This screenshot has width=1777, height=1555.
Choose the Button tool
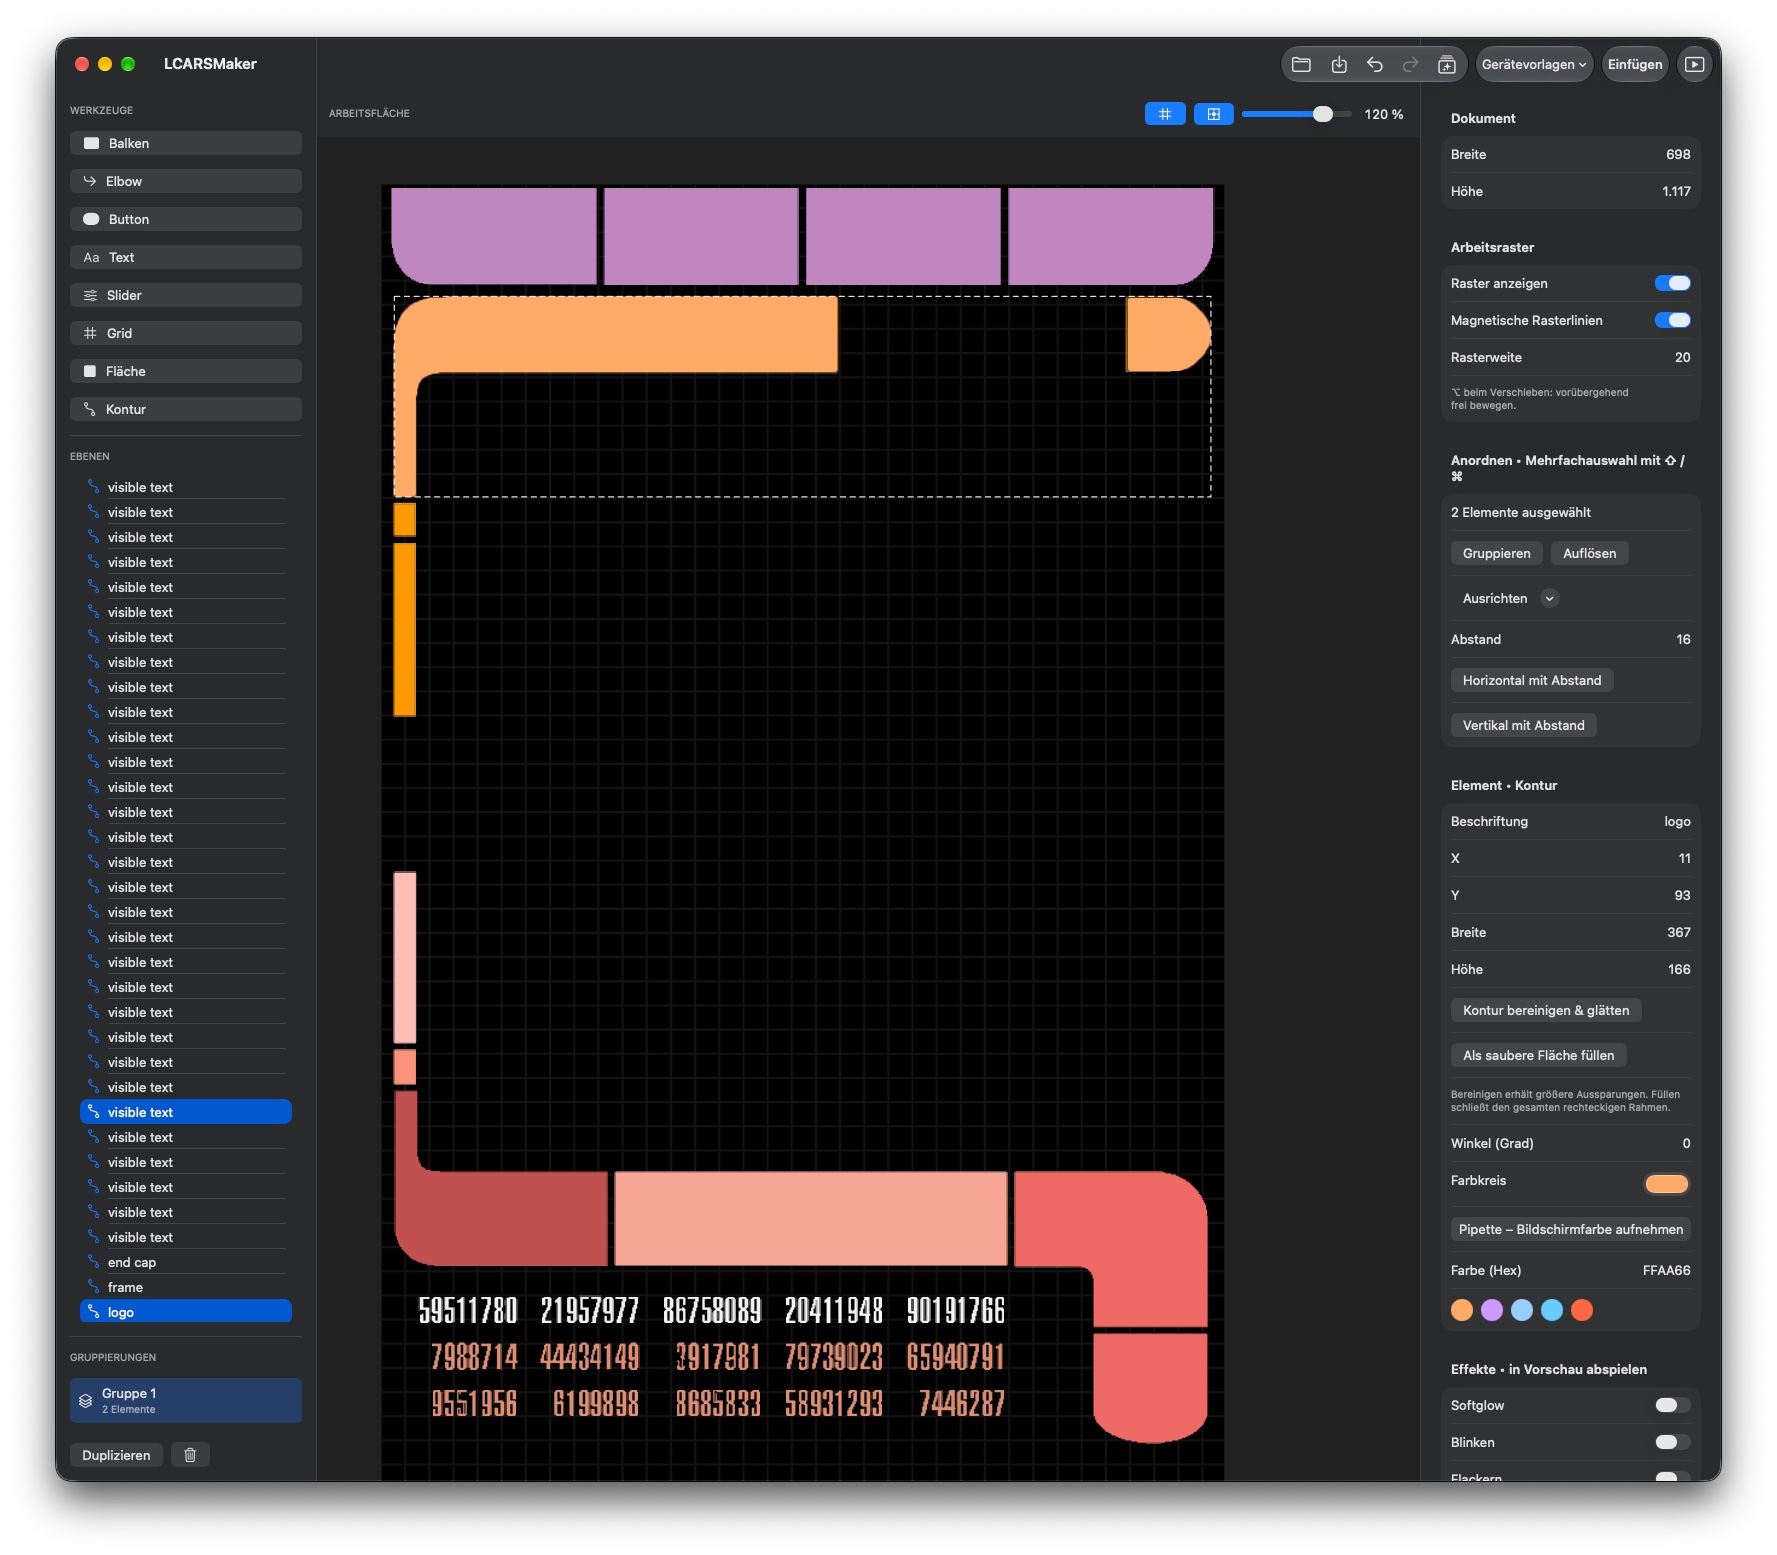[x=186, y=219]
